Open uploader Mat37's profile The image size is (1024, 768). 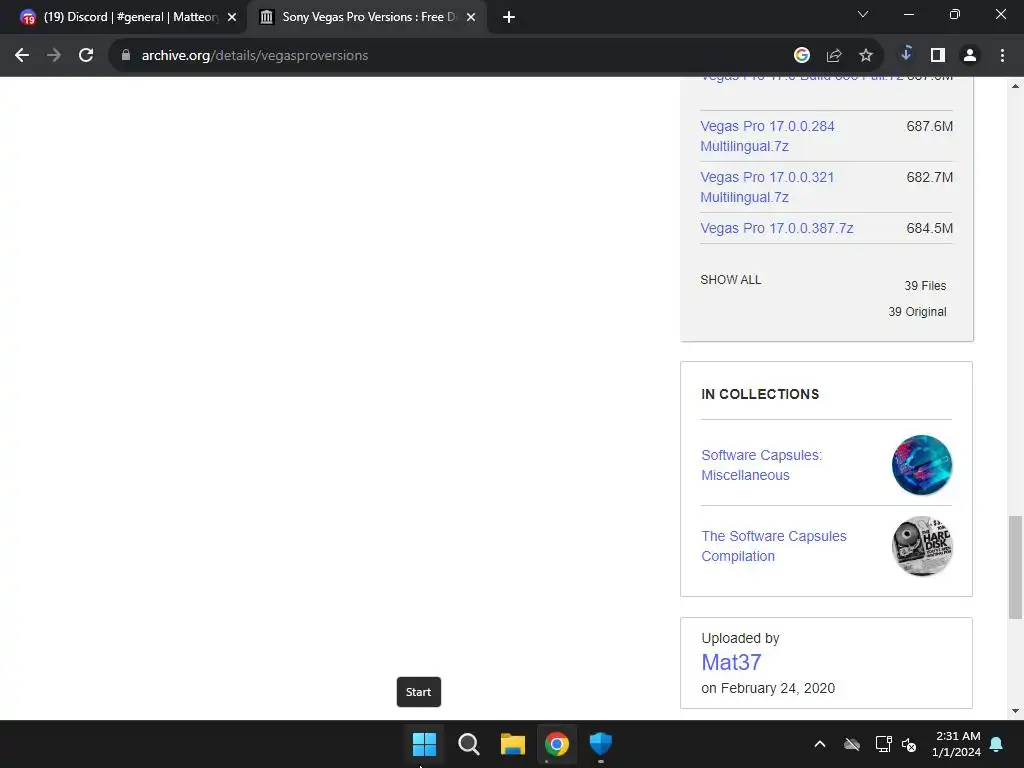[x=731, y=662]
